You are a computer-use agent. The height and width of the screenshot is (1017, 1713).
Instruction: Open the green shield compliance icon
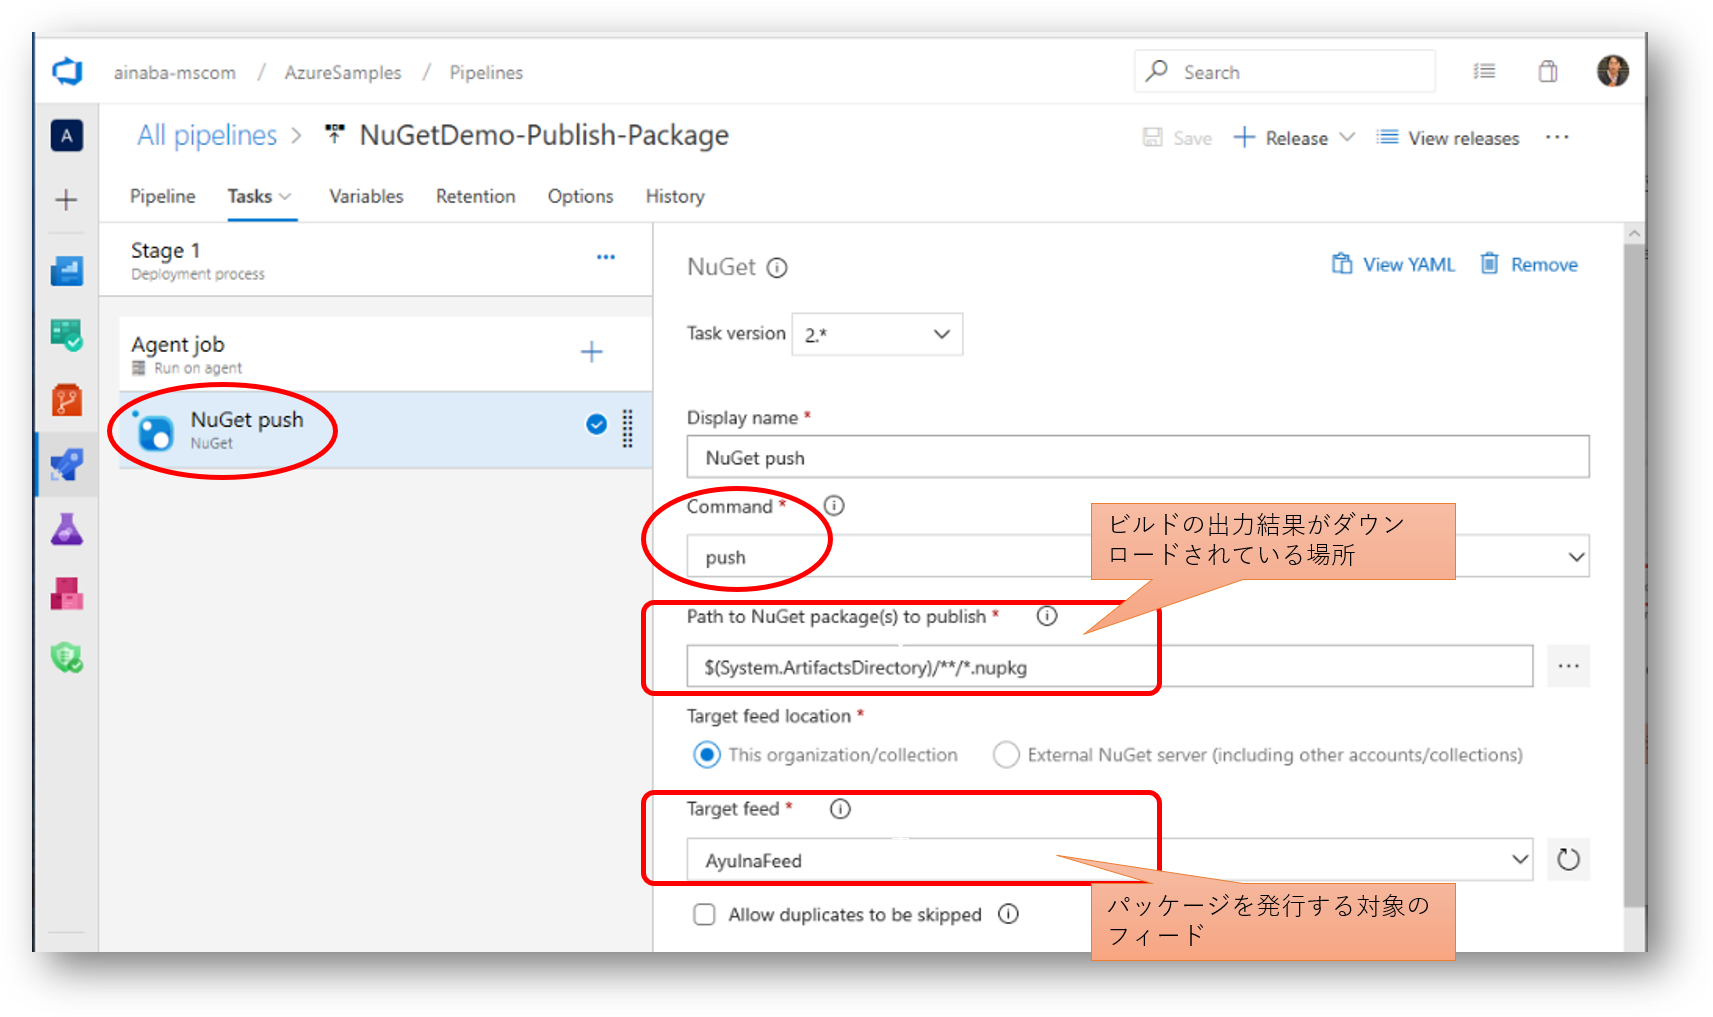tap(67, 658)
